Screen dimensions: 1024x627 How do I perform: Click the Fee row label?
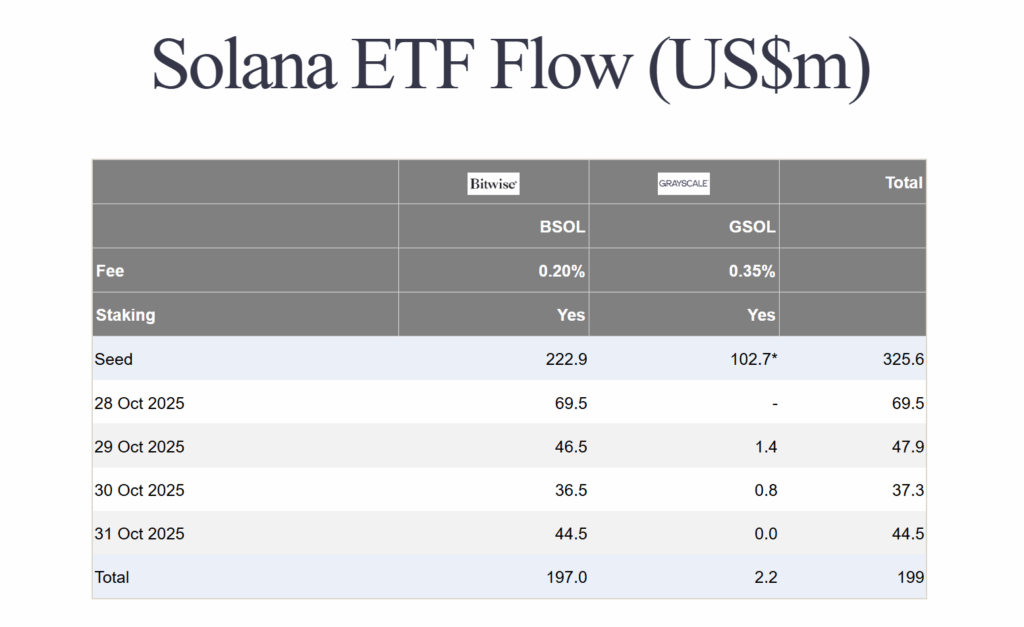(x=110, y=271)
